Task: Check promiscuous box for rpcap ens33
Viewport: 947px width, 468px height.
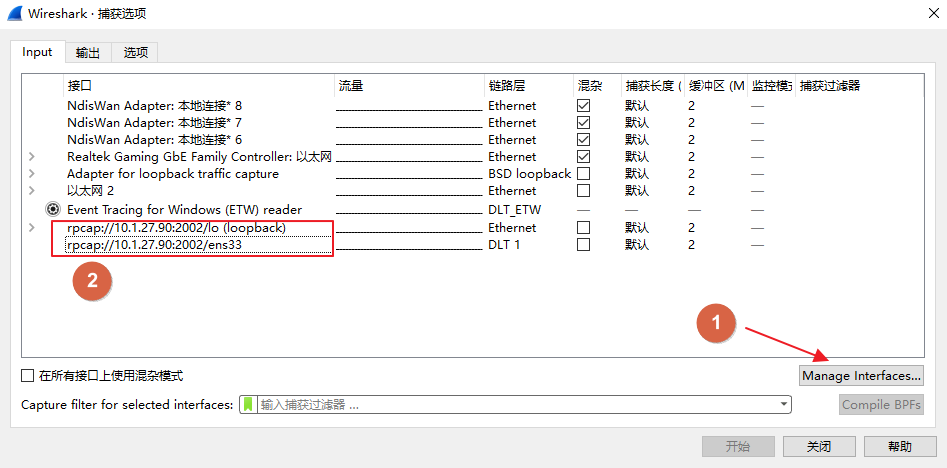Action: (583, 245)
